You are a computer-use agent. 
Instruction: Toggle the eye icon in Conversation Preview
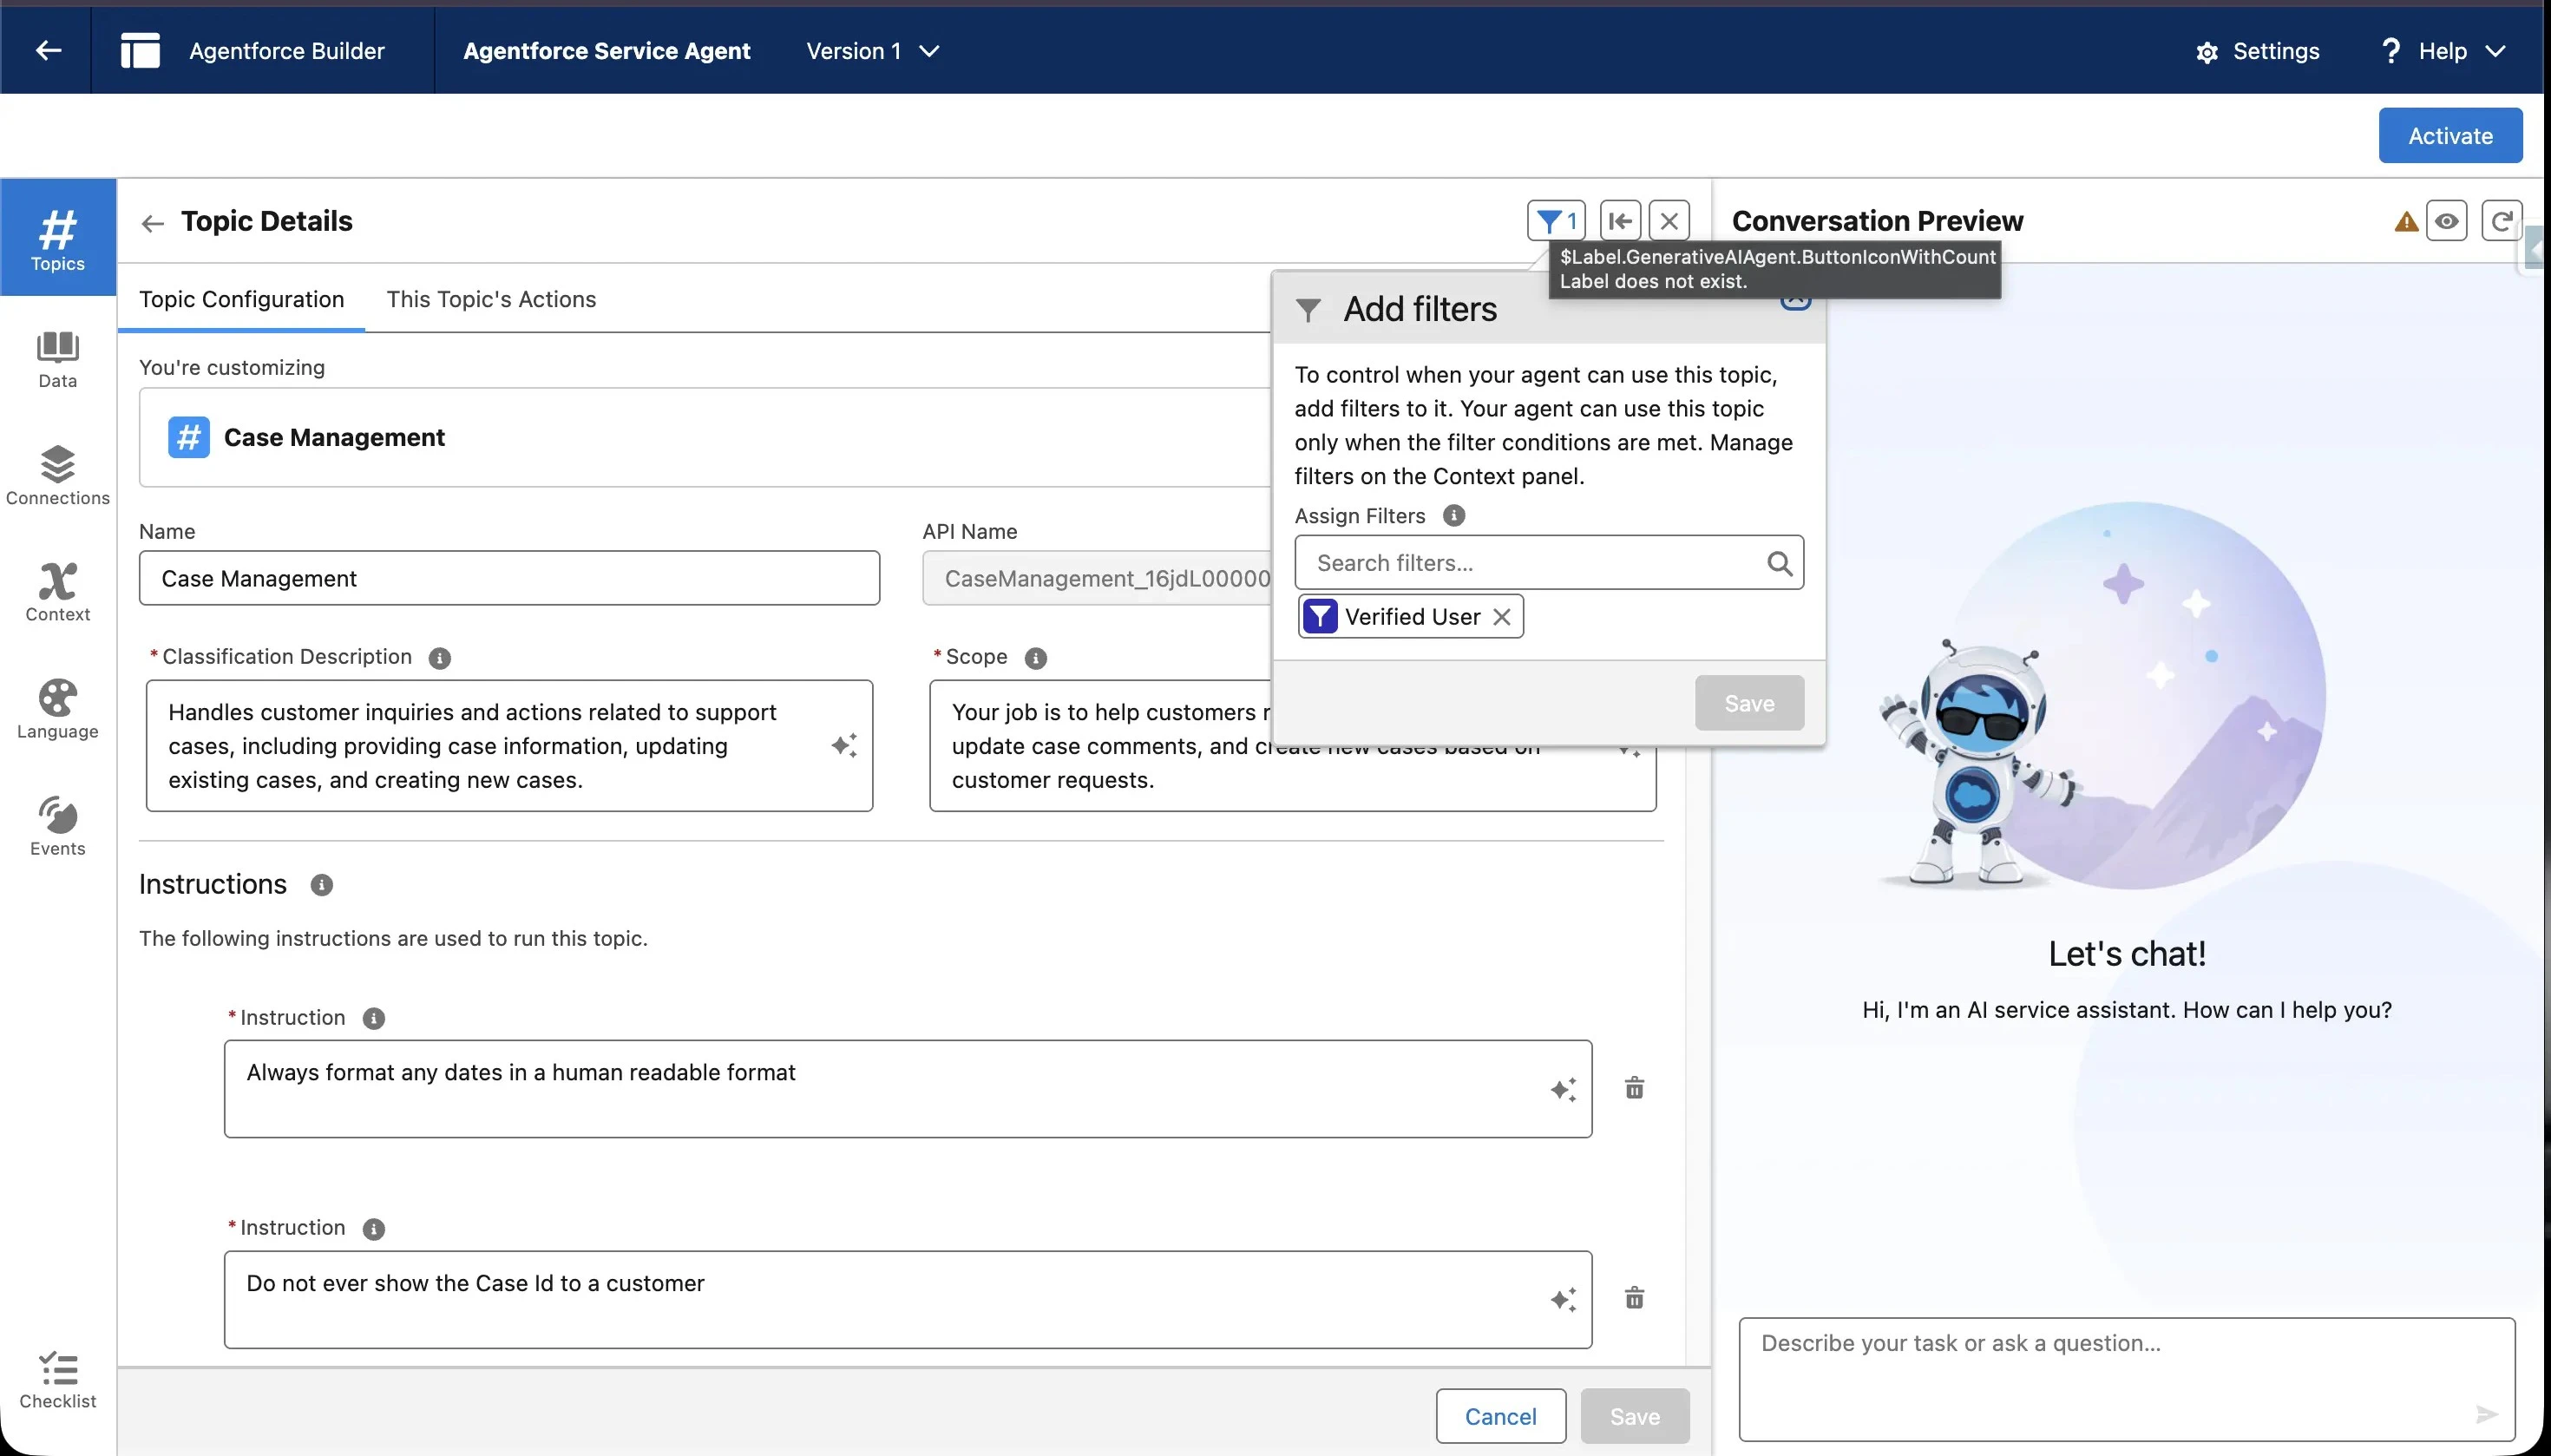coord(2446,221)
